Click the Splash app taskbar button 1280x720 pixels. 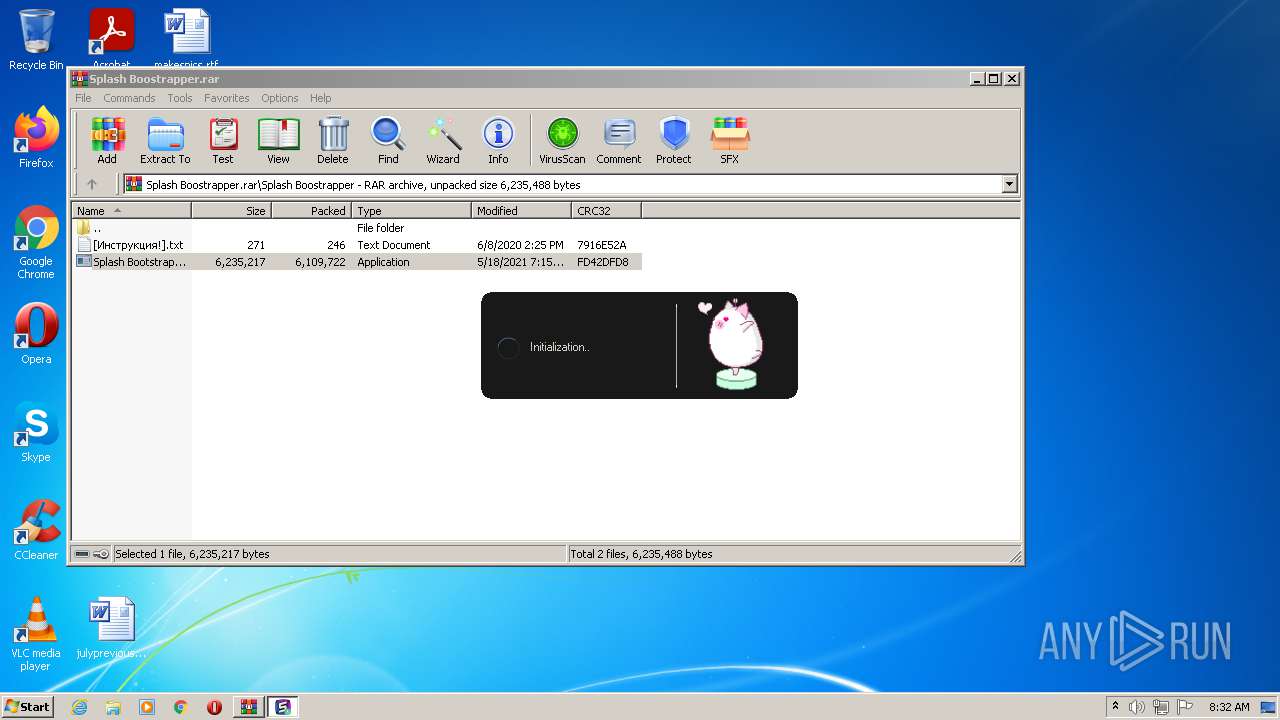(x=283, y=707)
